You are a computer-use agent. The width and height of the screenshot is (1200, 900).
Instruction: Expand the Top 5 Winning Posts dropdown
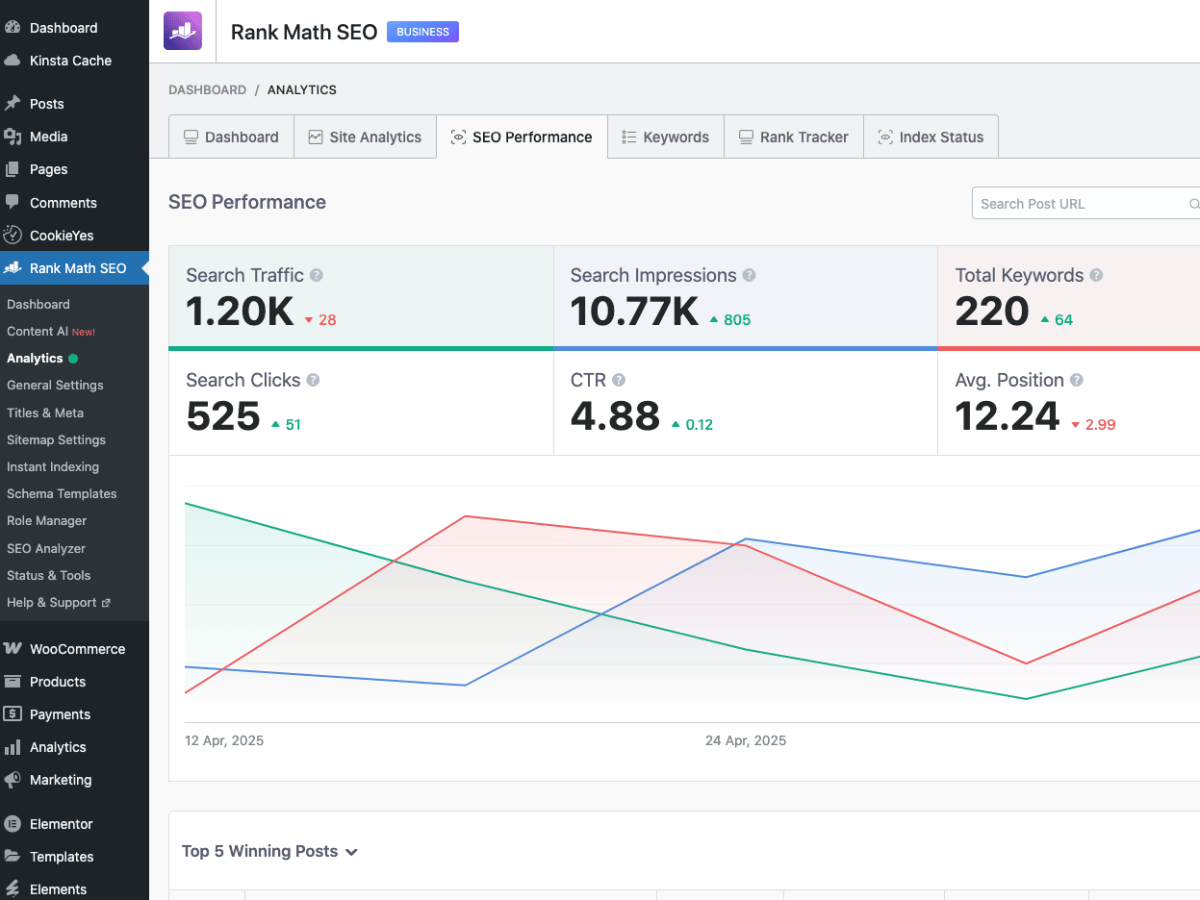351,852
